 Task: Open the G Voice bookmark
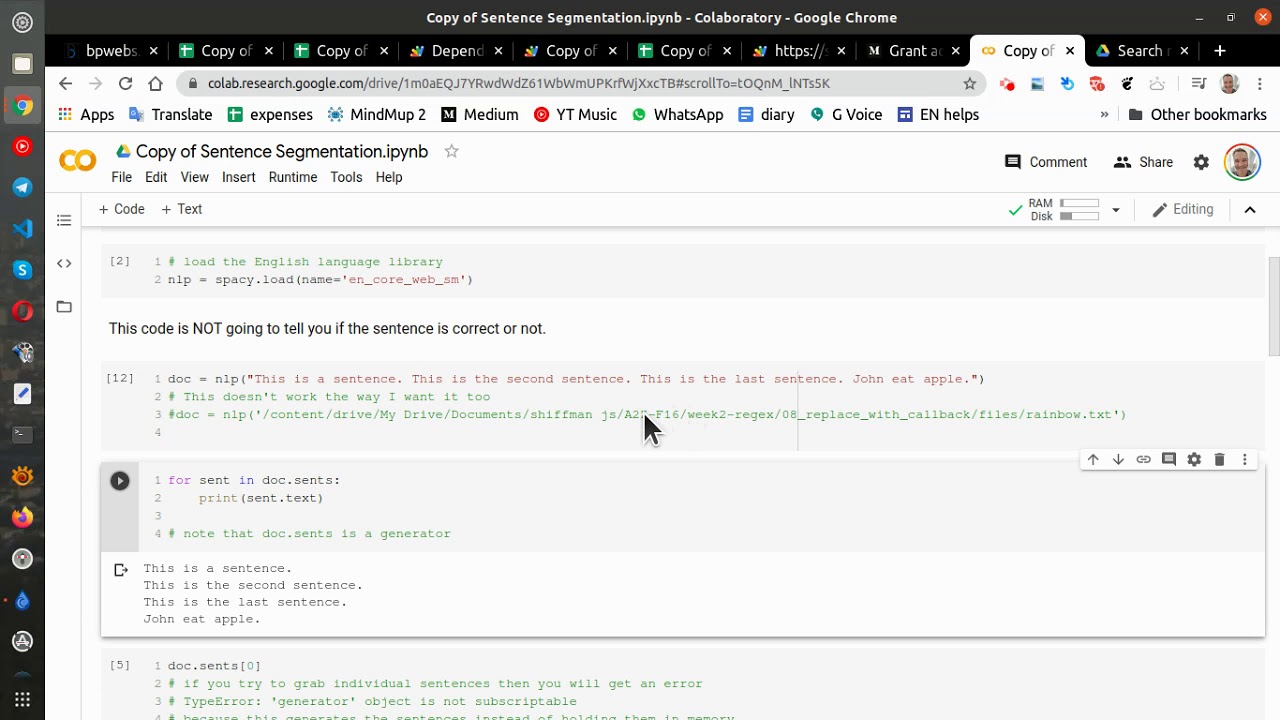click(x=845, y=114)
